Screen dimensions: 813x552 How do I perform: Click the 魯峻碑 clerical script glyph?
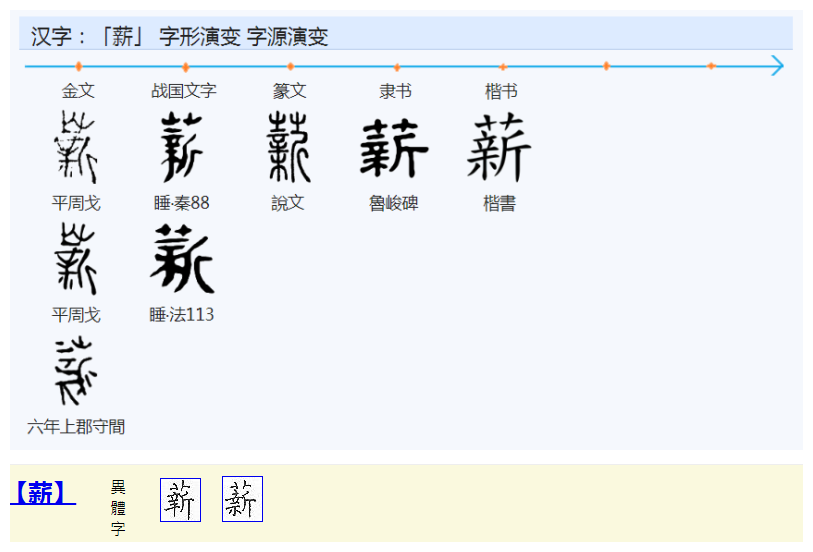(394, 148)
